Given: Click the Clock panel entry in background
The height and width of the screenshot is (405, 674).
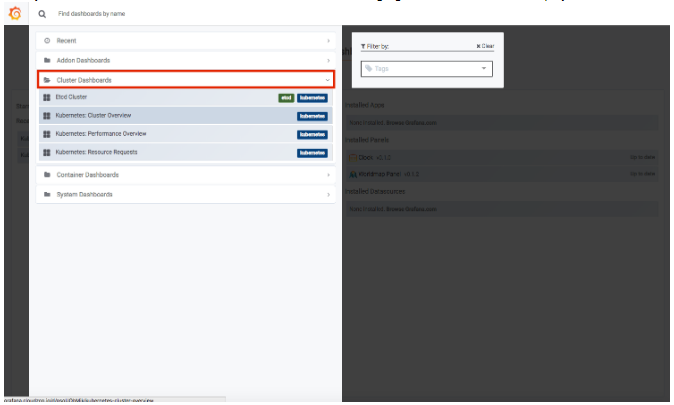Looking at the screenshot, I should 502,157.
